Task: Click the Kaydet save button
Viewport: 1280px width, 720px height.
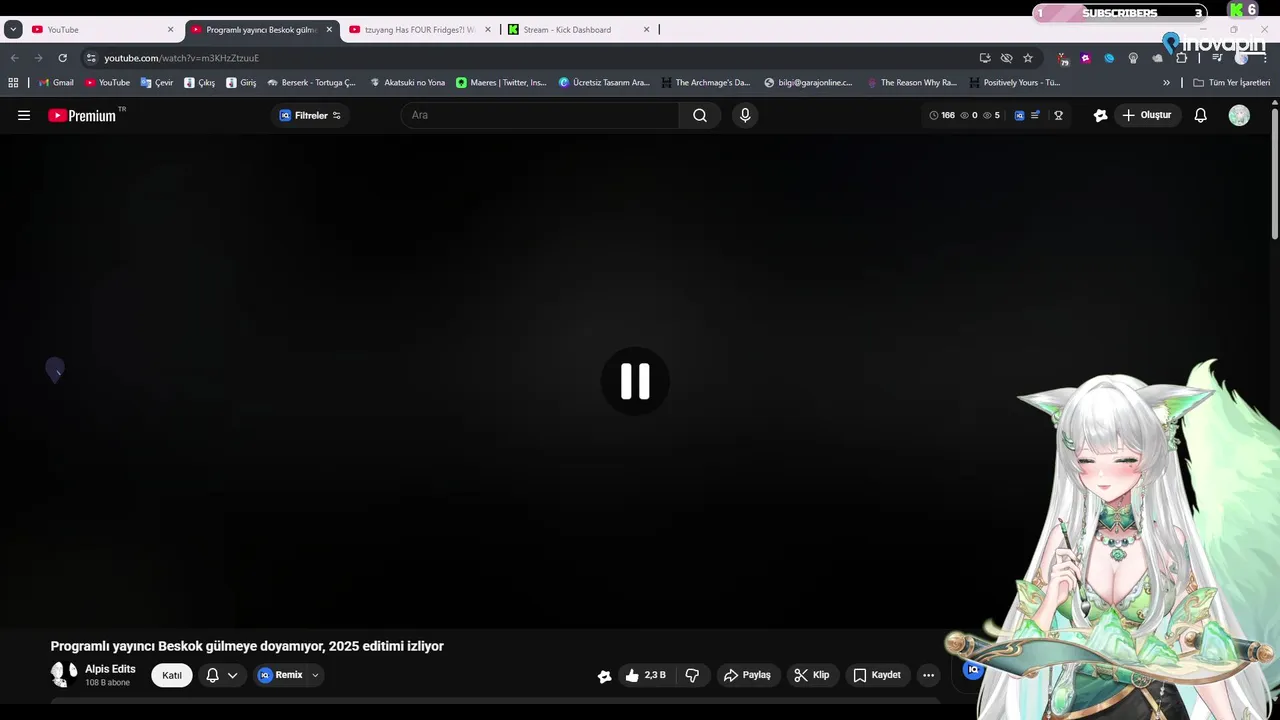Action: (877, 675)
